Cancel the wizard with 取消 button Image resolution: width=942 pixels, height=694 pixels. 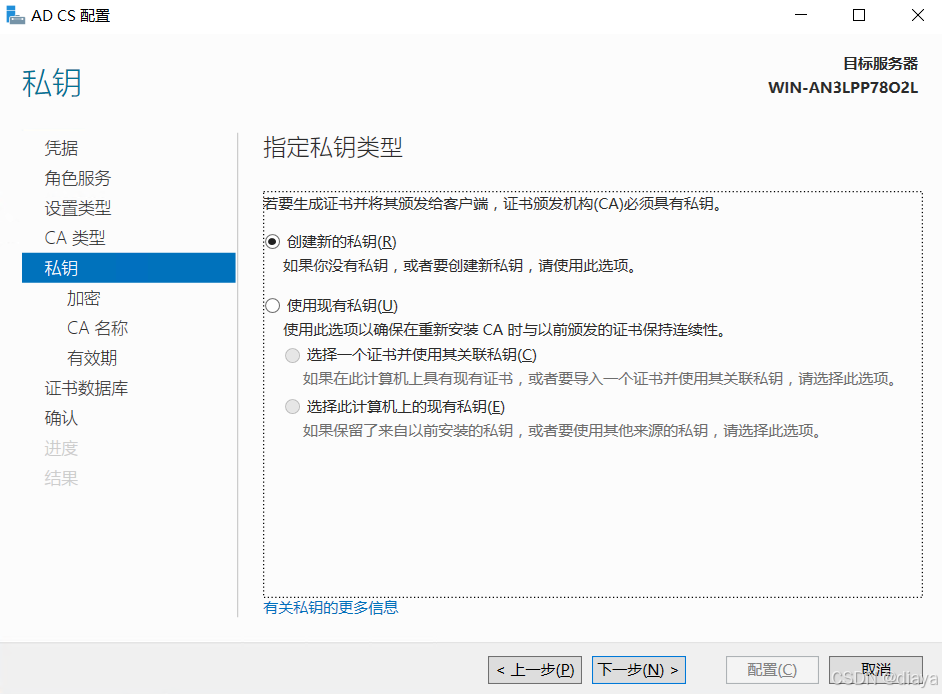tap(876, 669)
